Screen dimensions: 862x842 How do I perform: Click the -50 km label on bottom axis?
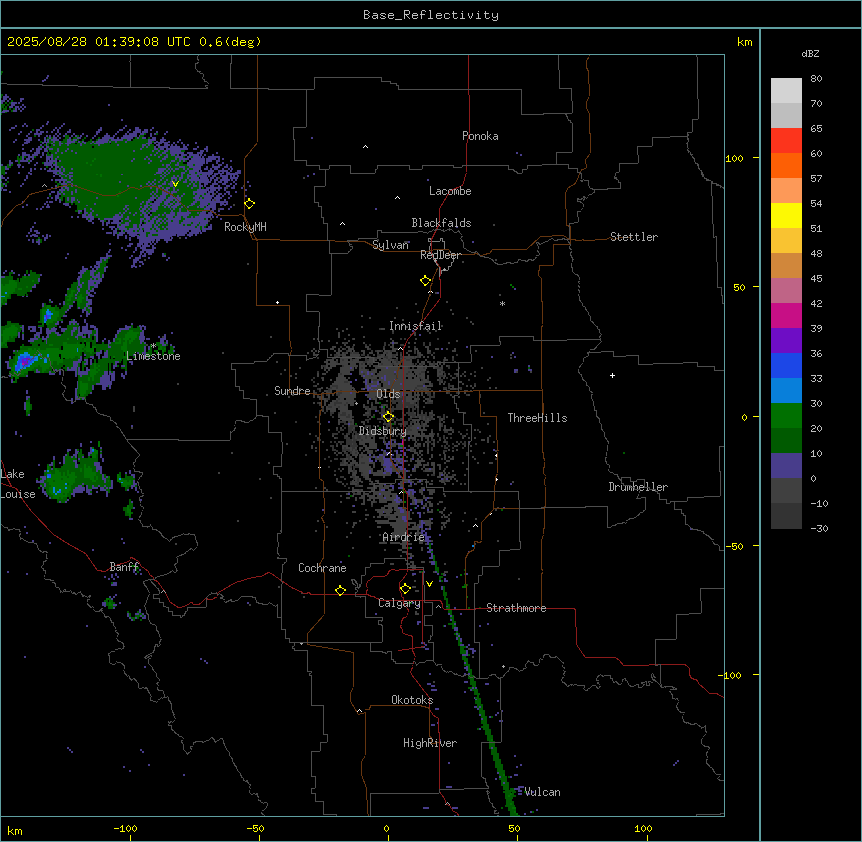255,828
